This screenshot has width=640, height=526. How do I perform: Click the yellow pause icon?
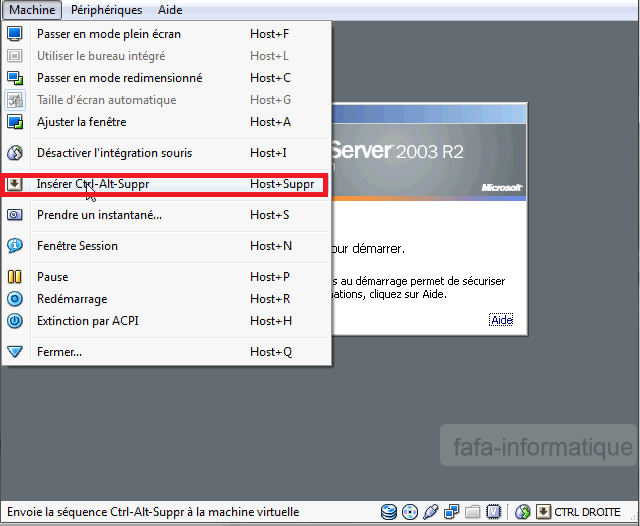[x=15, y=277]
